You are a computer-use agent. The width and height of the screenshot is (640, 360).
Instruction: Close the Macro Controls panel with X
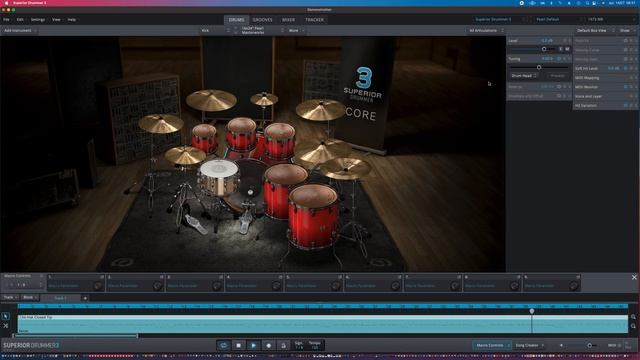point(634,277)
